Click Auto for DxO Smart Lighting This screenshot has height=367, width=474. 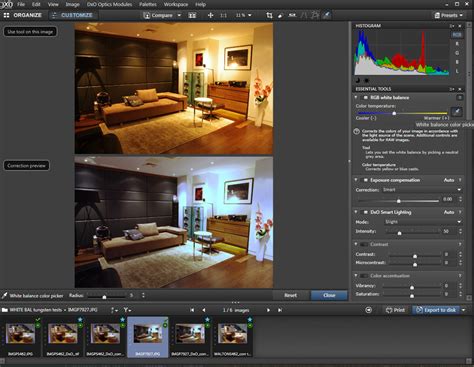(449, 212)
